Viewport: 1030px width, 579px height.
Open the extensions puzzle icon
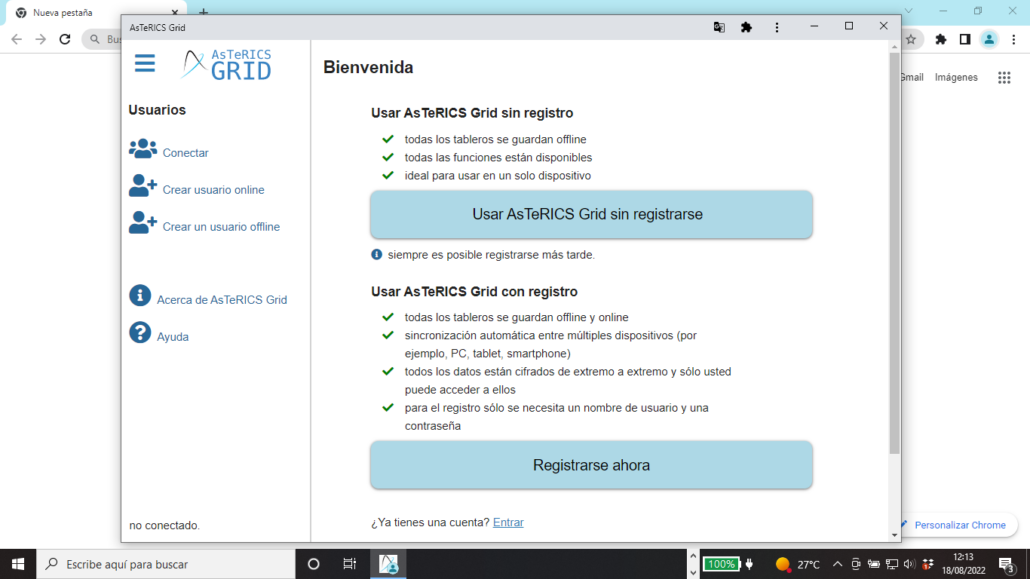pos(746,27)
